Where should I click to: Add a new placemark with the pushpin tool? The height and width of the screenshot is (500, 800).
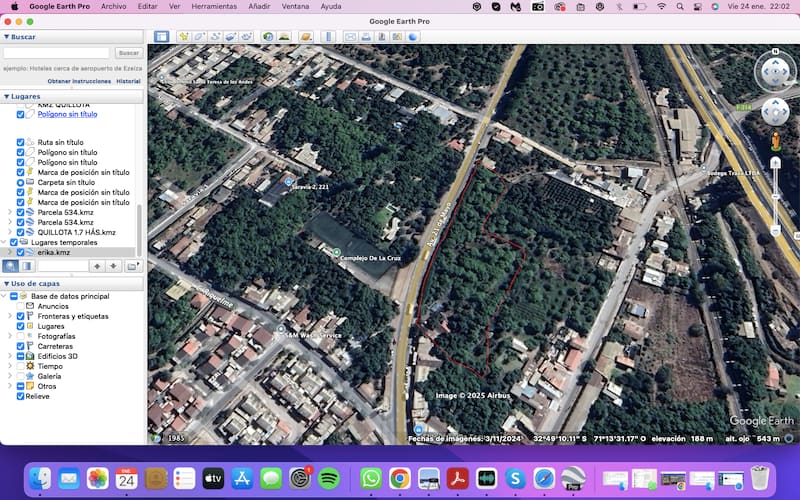(x=184, y=37)
